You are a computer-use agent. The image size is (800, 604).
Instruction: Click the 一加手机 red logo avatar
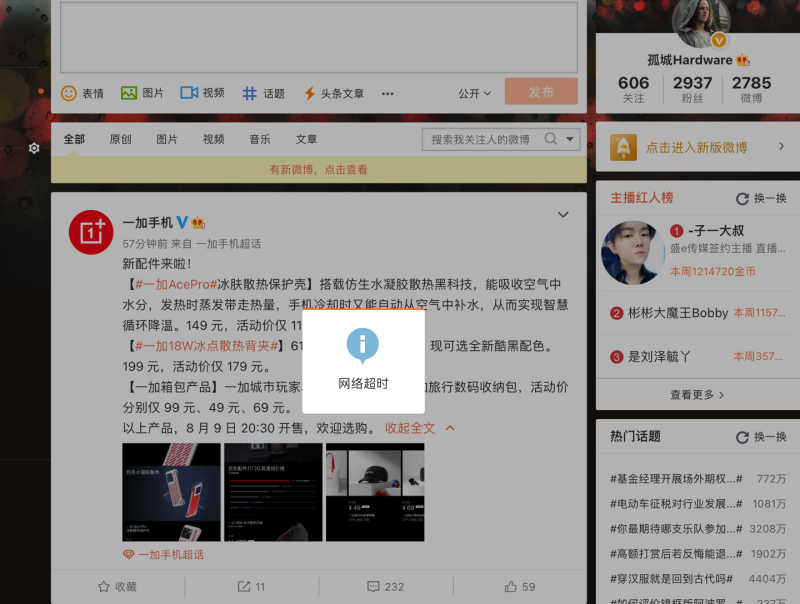(x=91, y=232)
